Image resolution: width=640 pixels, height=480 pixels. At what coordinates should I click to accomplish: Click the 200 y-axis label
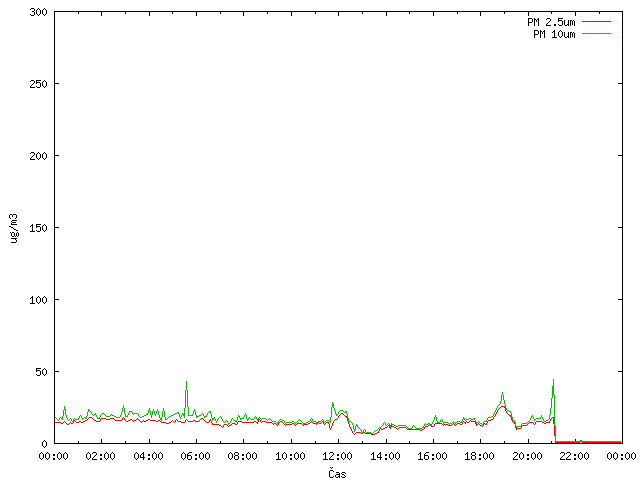[x=38, y=156]
